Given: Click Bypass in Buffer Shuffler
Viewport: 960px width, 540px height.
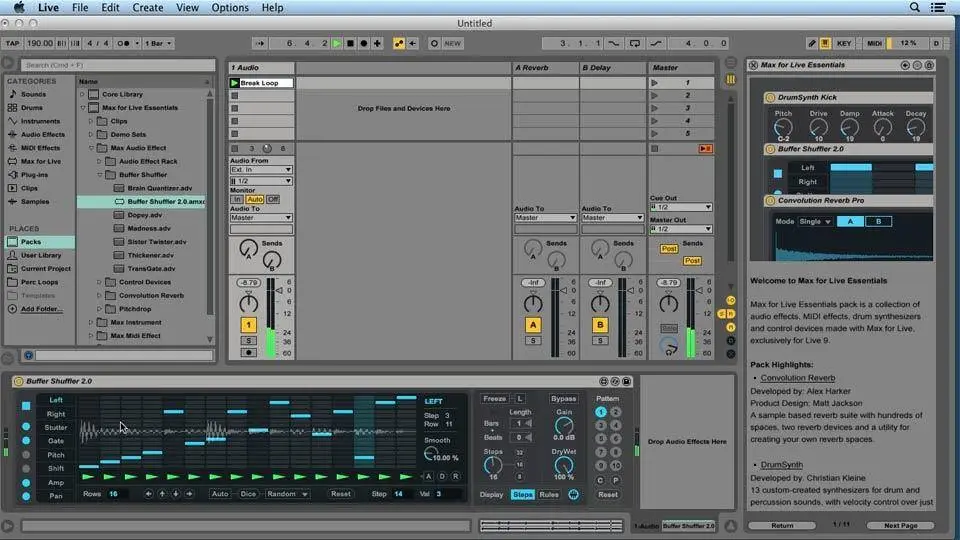Looking at the screenshot, I should coord(563,399).
